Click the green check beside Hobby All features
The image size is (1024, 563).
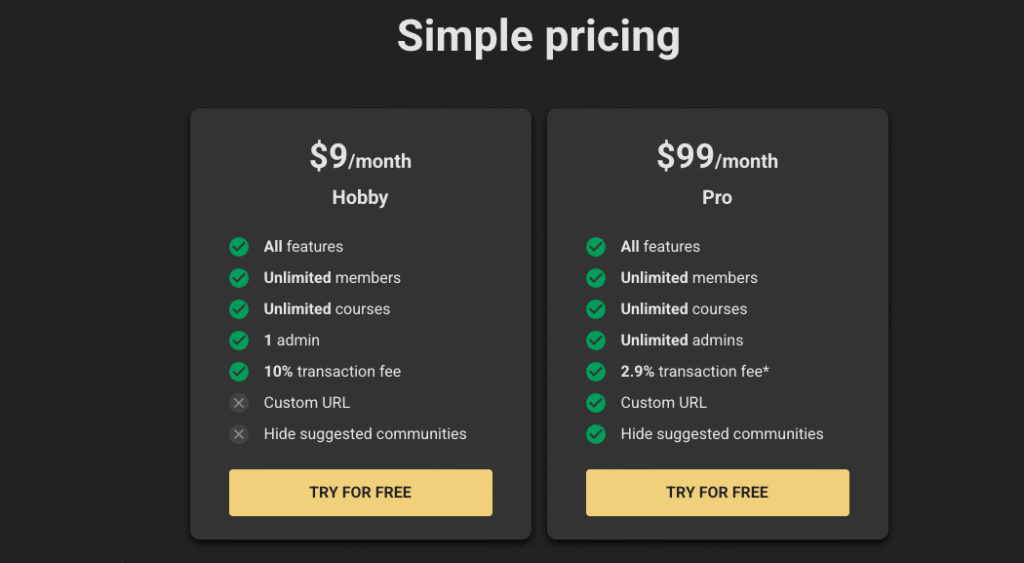[239, 247]
